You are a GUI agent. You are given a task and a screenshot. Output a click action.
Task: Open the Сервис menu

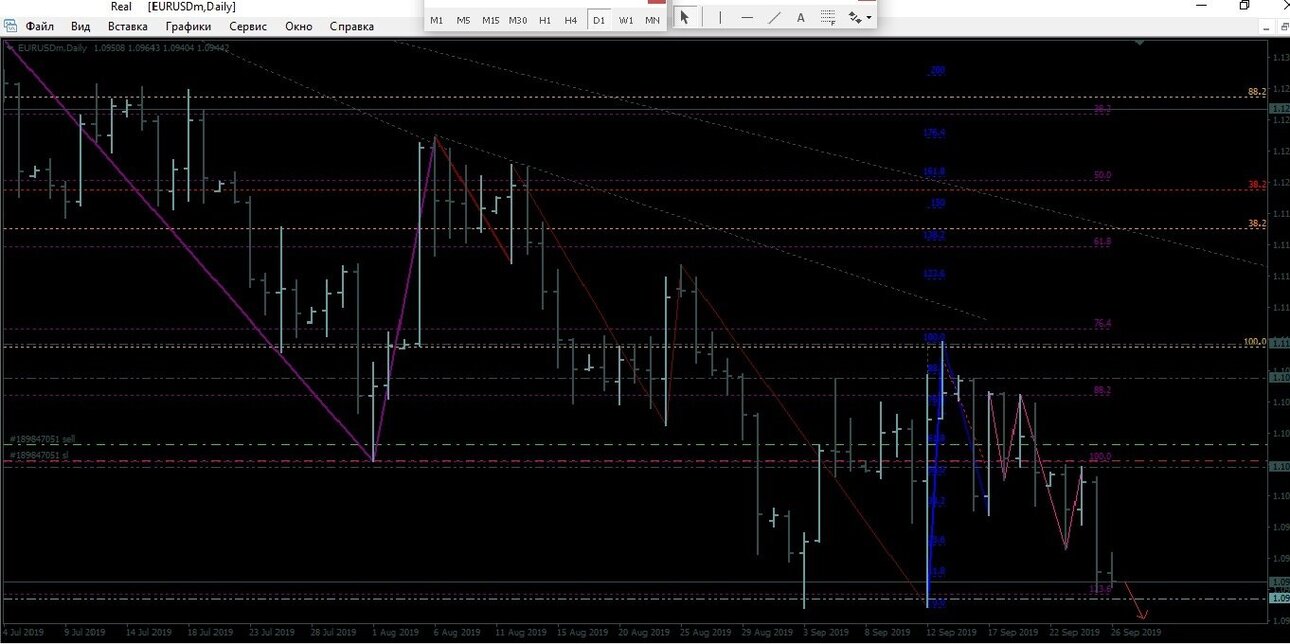pyautogui.click(x=248, y=26)
